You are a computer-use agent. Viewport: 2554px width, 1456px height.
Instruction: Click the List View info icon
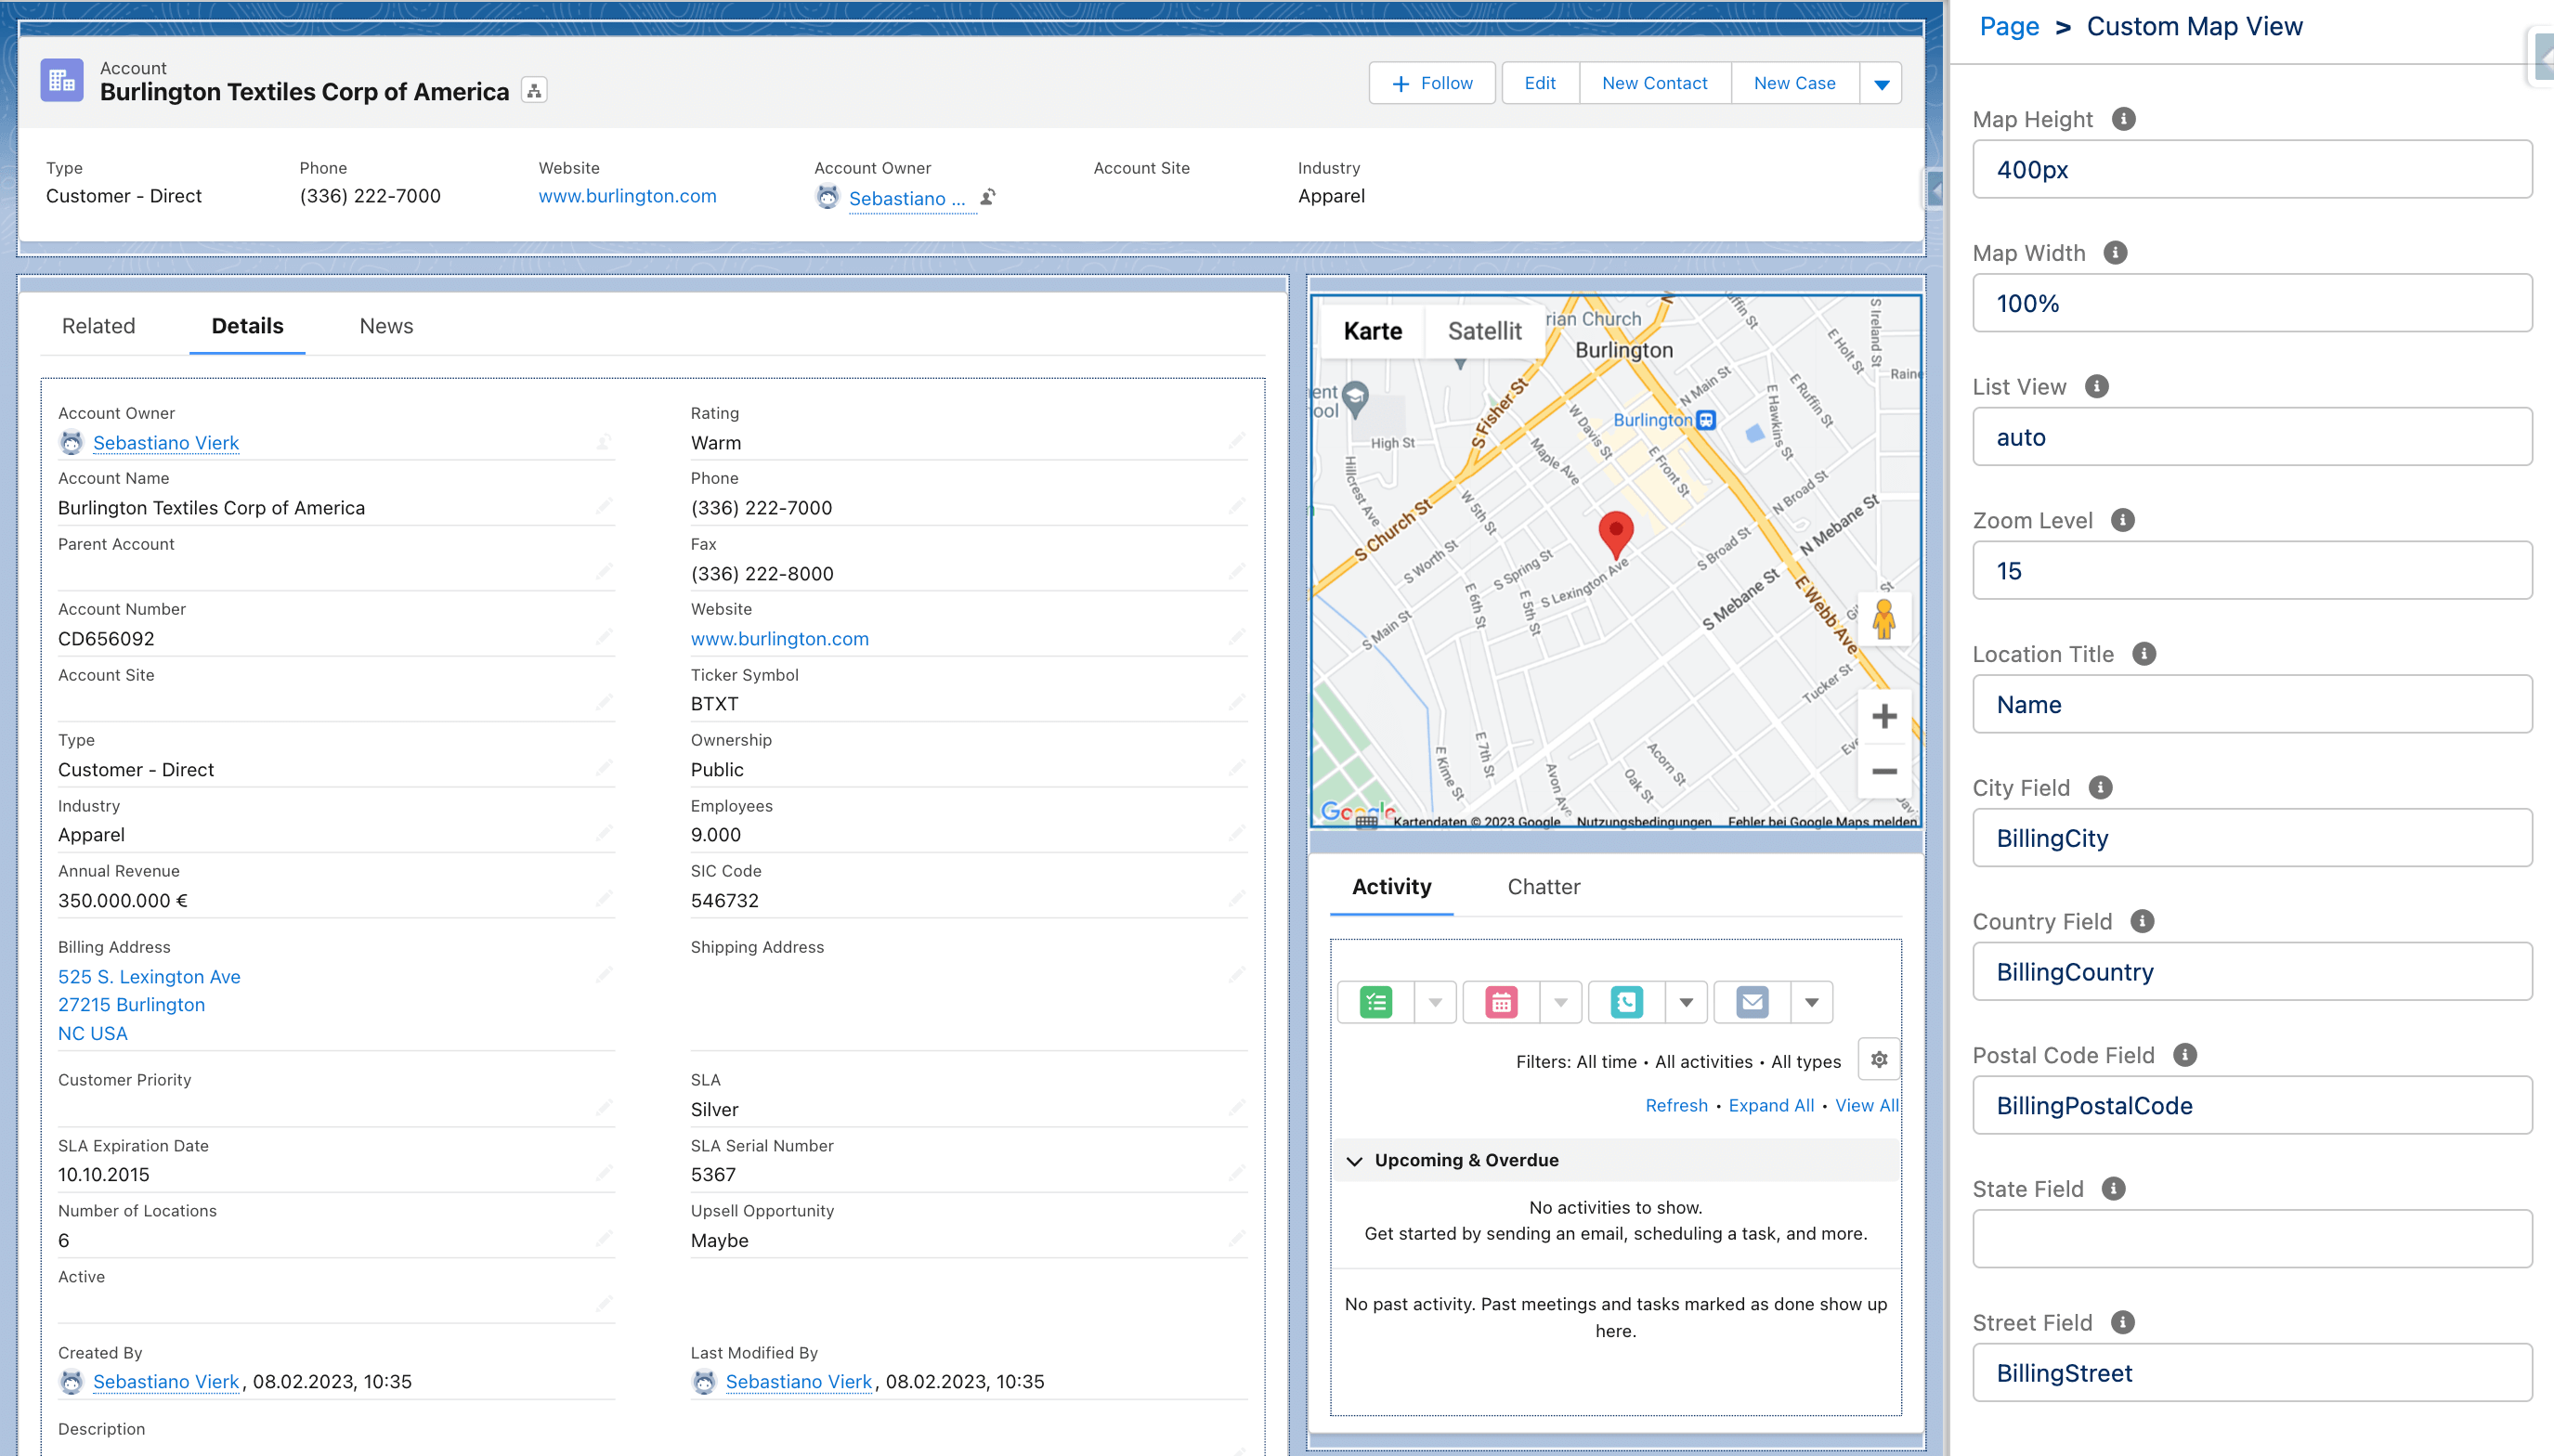tap(2097, 386)
